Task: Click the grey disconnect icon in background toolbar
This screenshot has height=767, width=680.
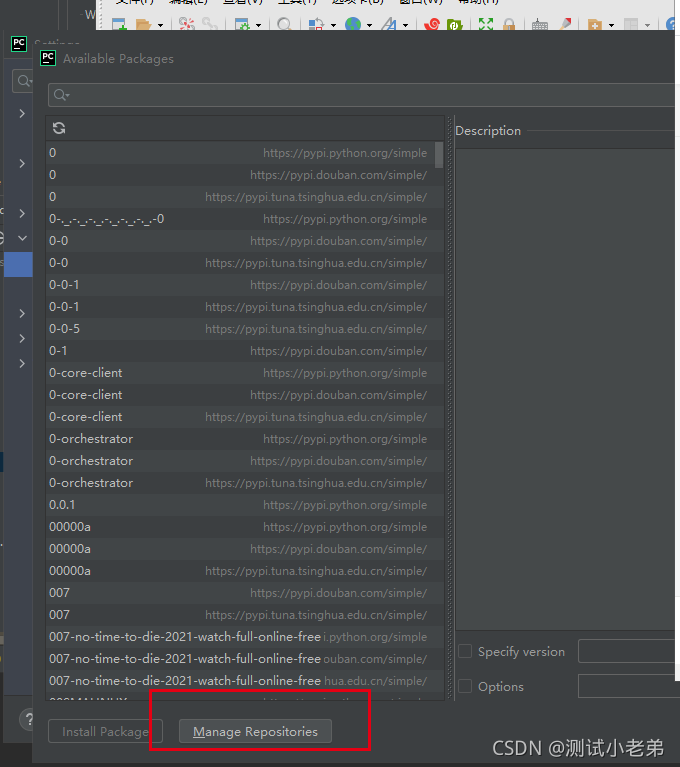Action: (x=210, y=24)
